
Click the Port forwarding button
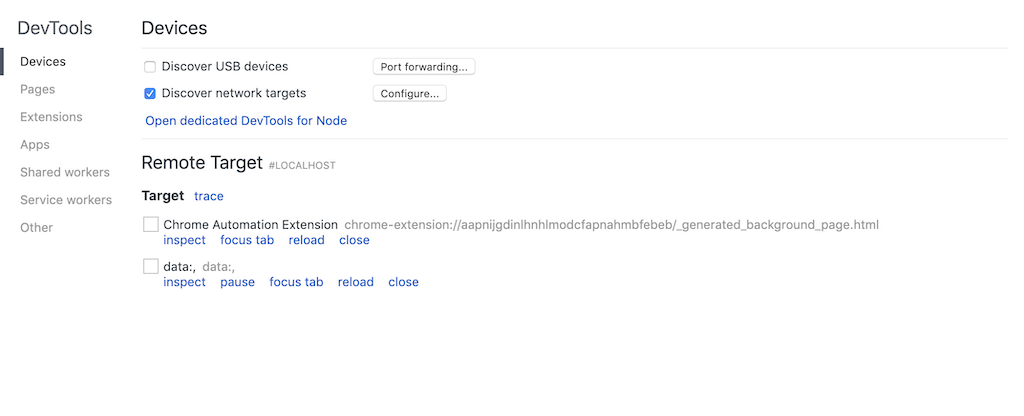424,67
